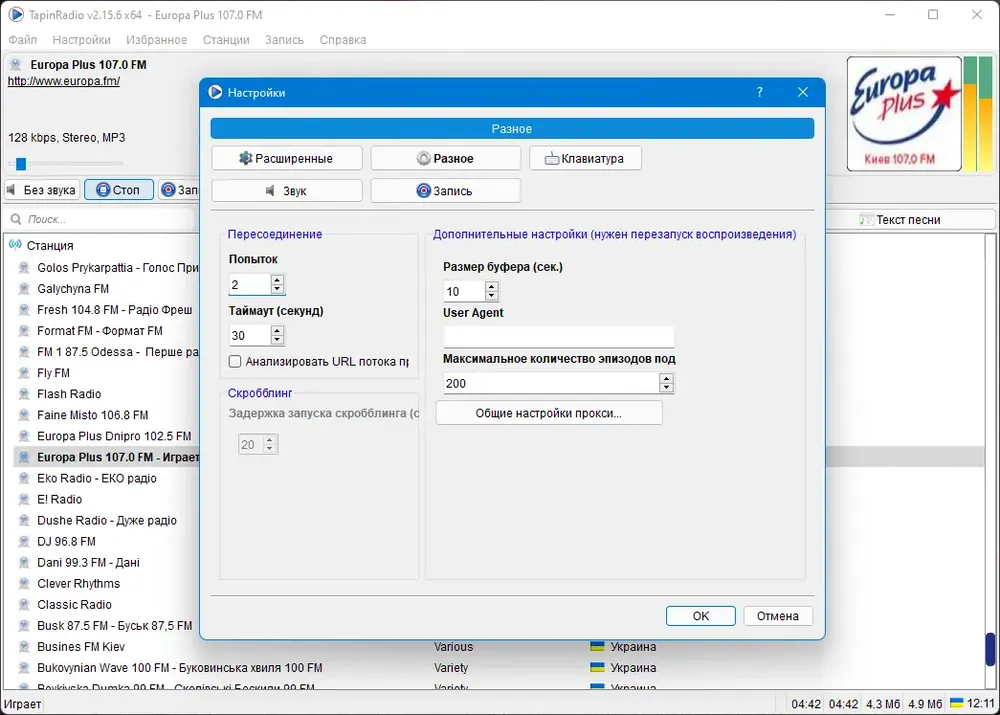Open the Станции menu
This screenshot has width=1000, height=715.
click(x=226, y=40)
